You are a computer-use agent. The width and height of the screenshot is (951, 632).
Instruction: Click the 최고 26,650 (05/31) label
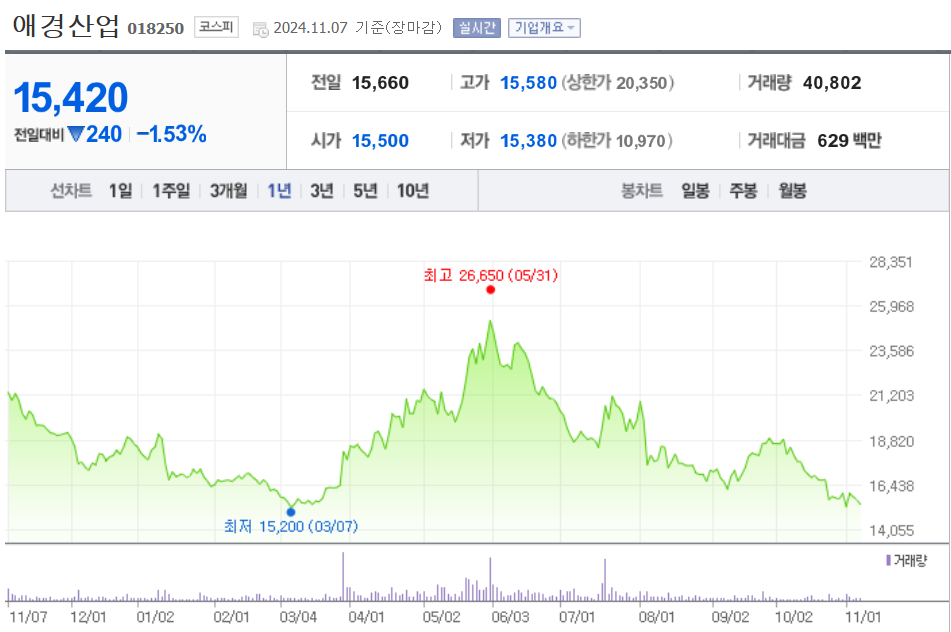click(491, 275)
